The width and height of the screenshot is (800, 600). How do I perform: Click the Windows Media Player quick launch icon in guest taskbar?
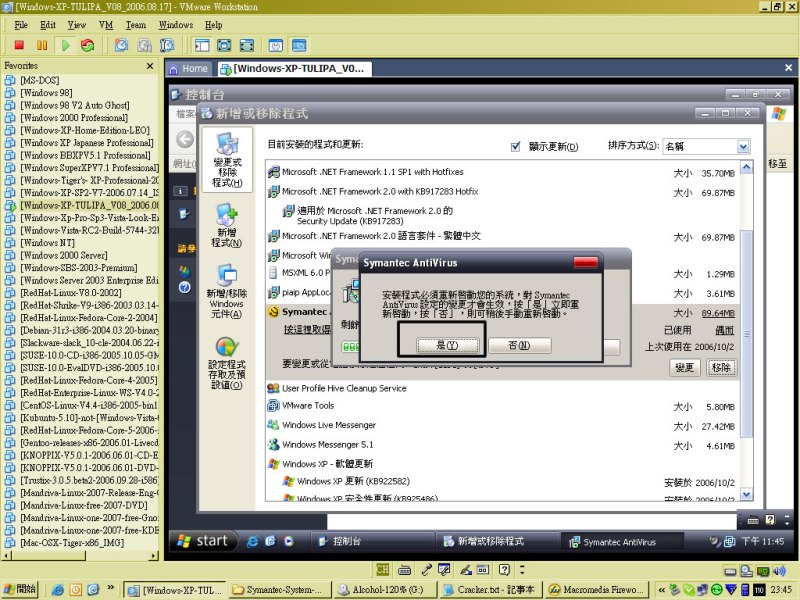tap(289, 541)
